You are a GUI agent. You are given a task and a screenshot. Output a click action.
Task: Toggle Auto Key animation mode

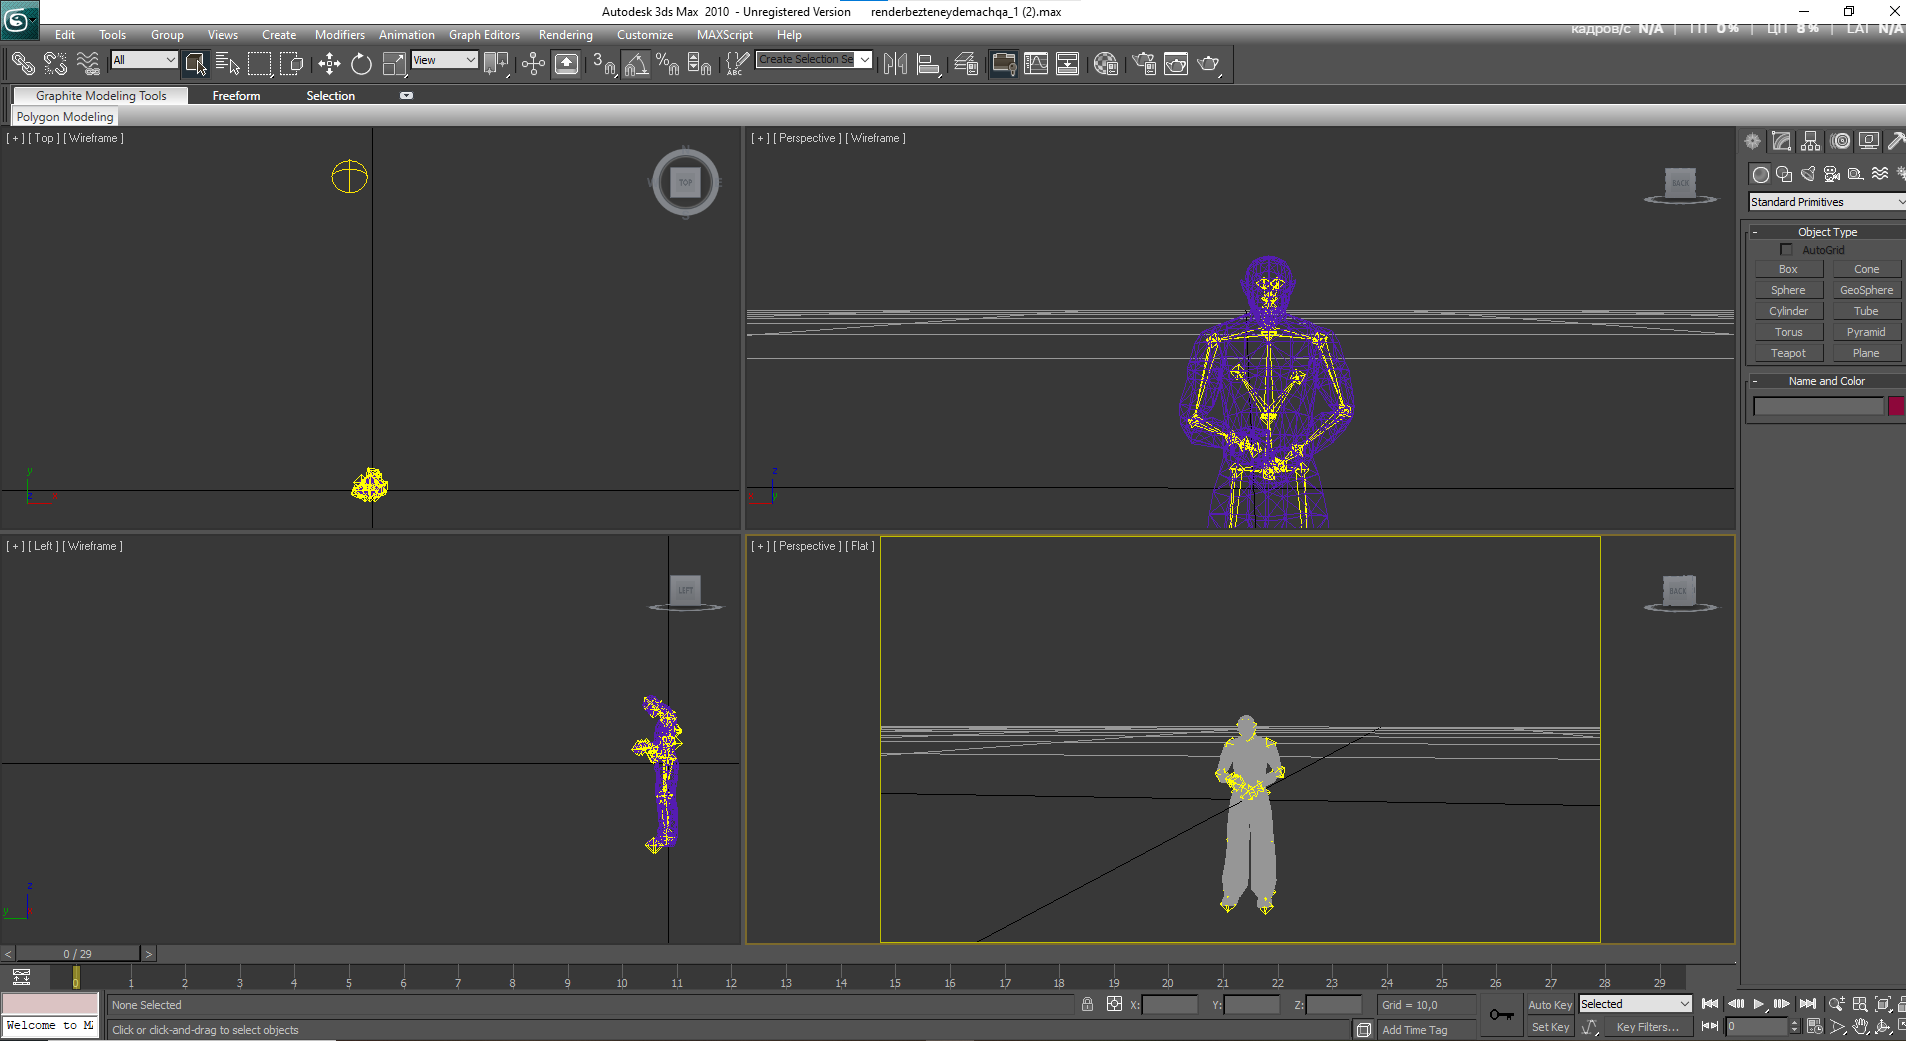click(x=1550, y=1005)
